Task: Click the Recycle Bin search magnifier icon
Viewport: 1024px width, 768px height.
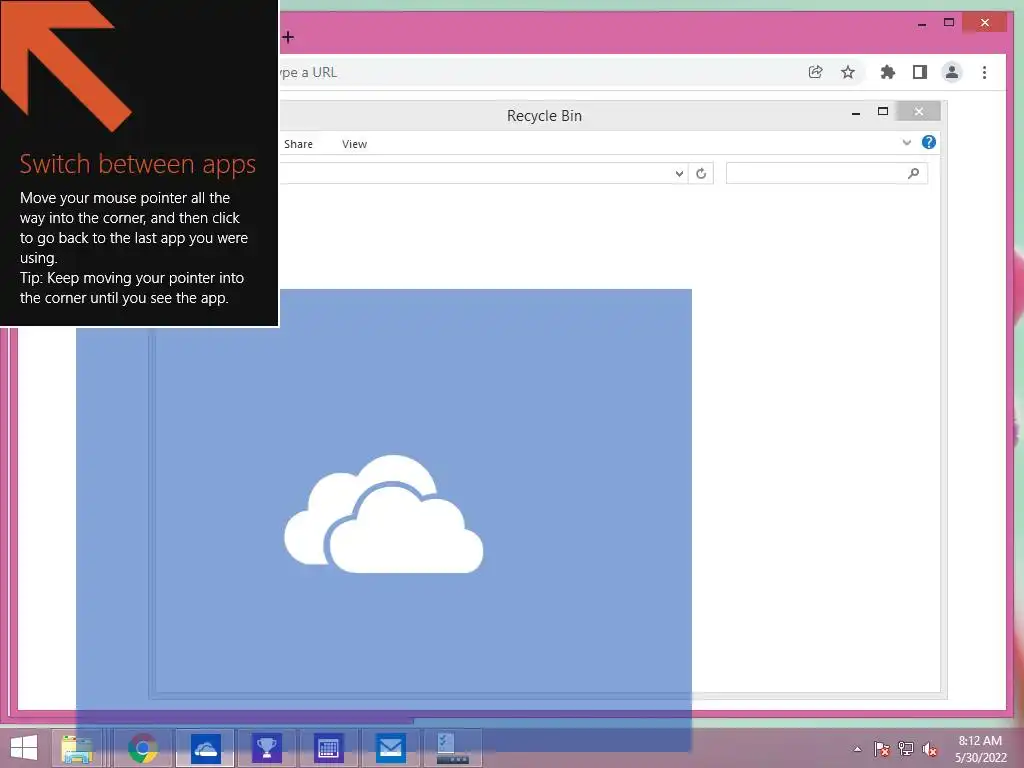Action: tap(914, 173)
